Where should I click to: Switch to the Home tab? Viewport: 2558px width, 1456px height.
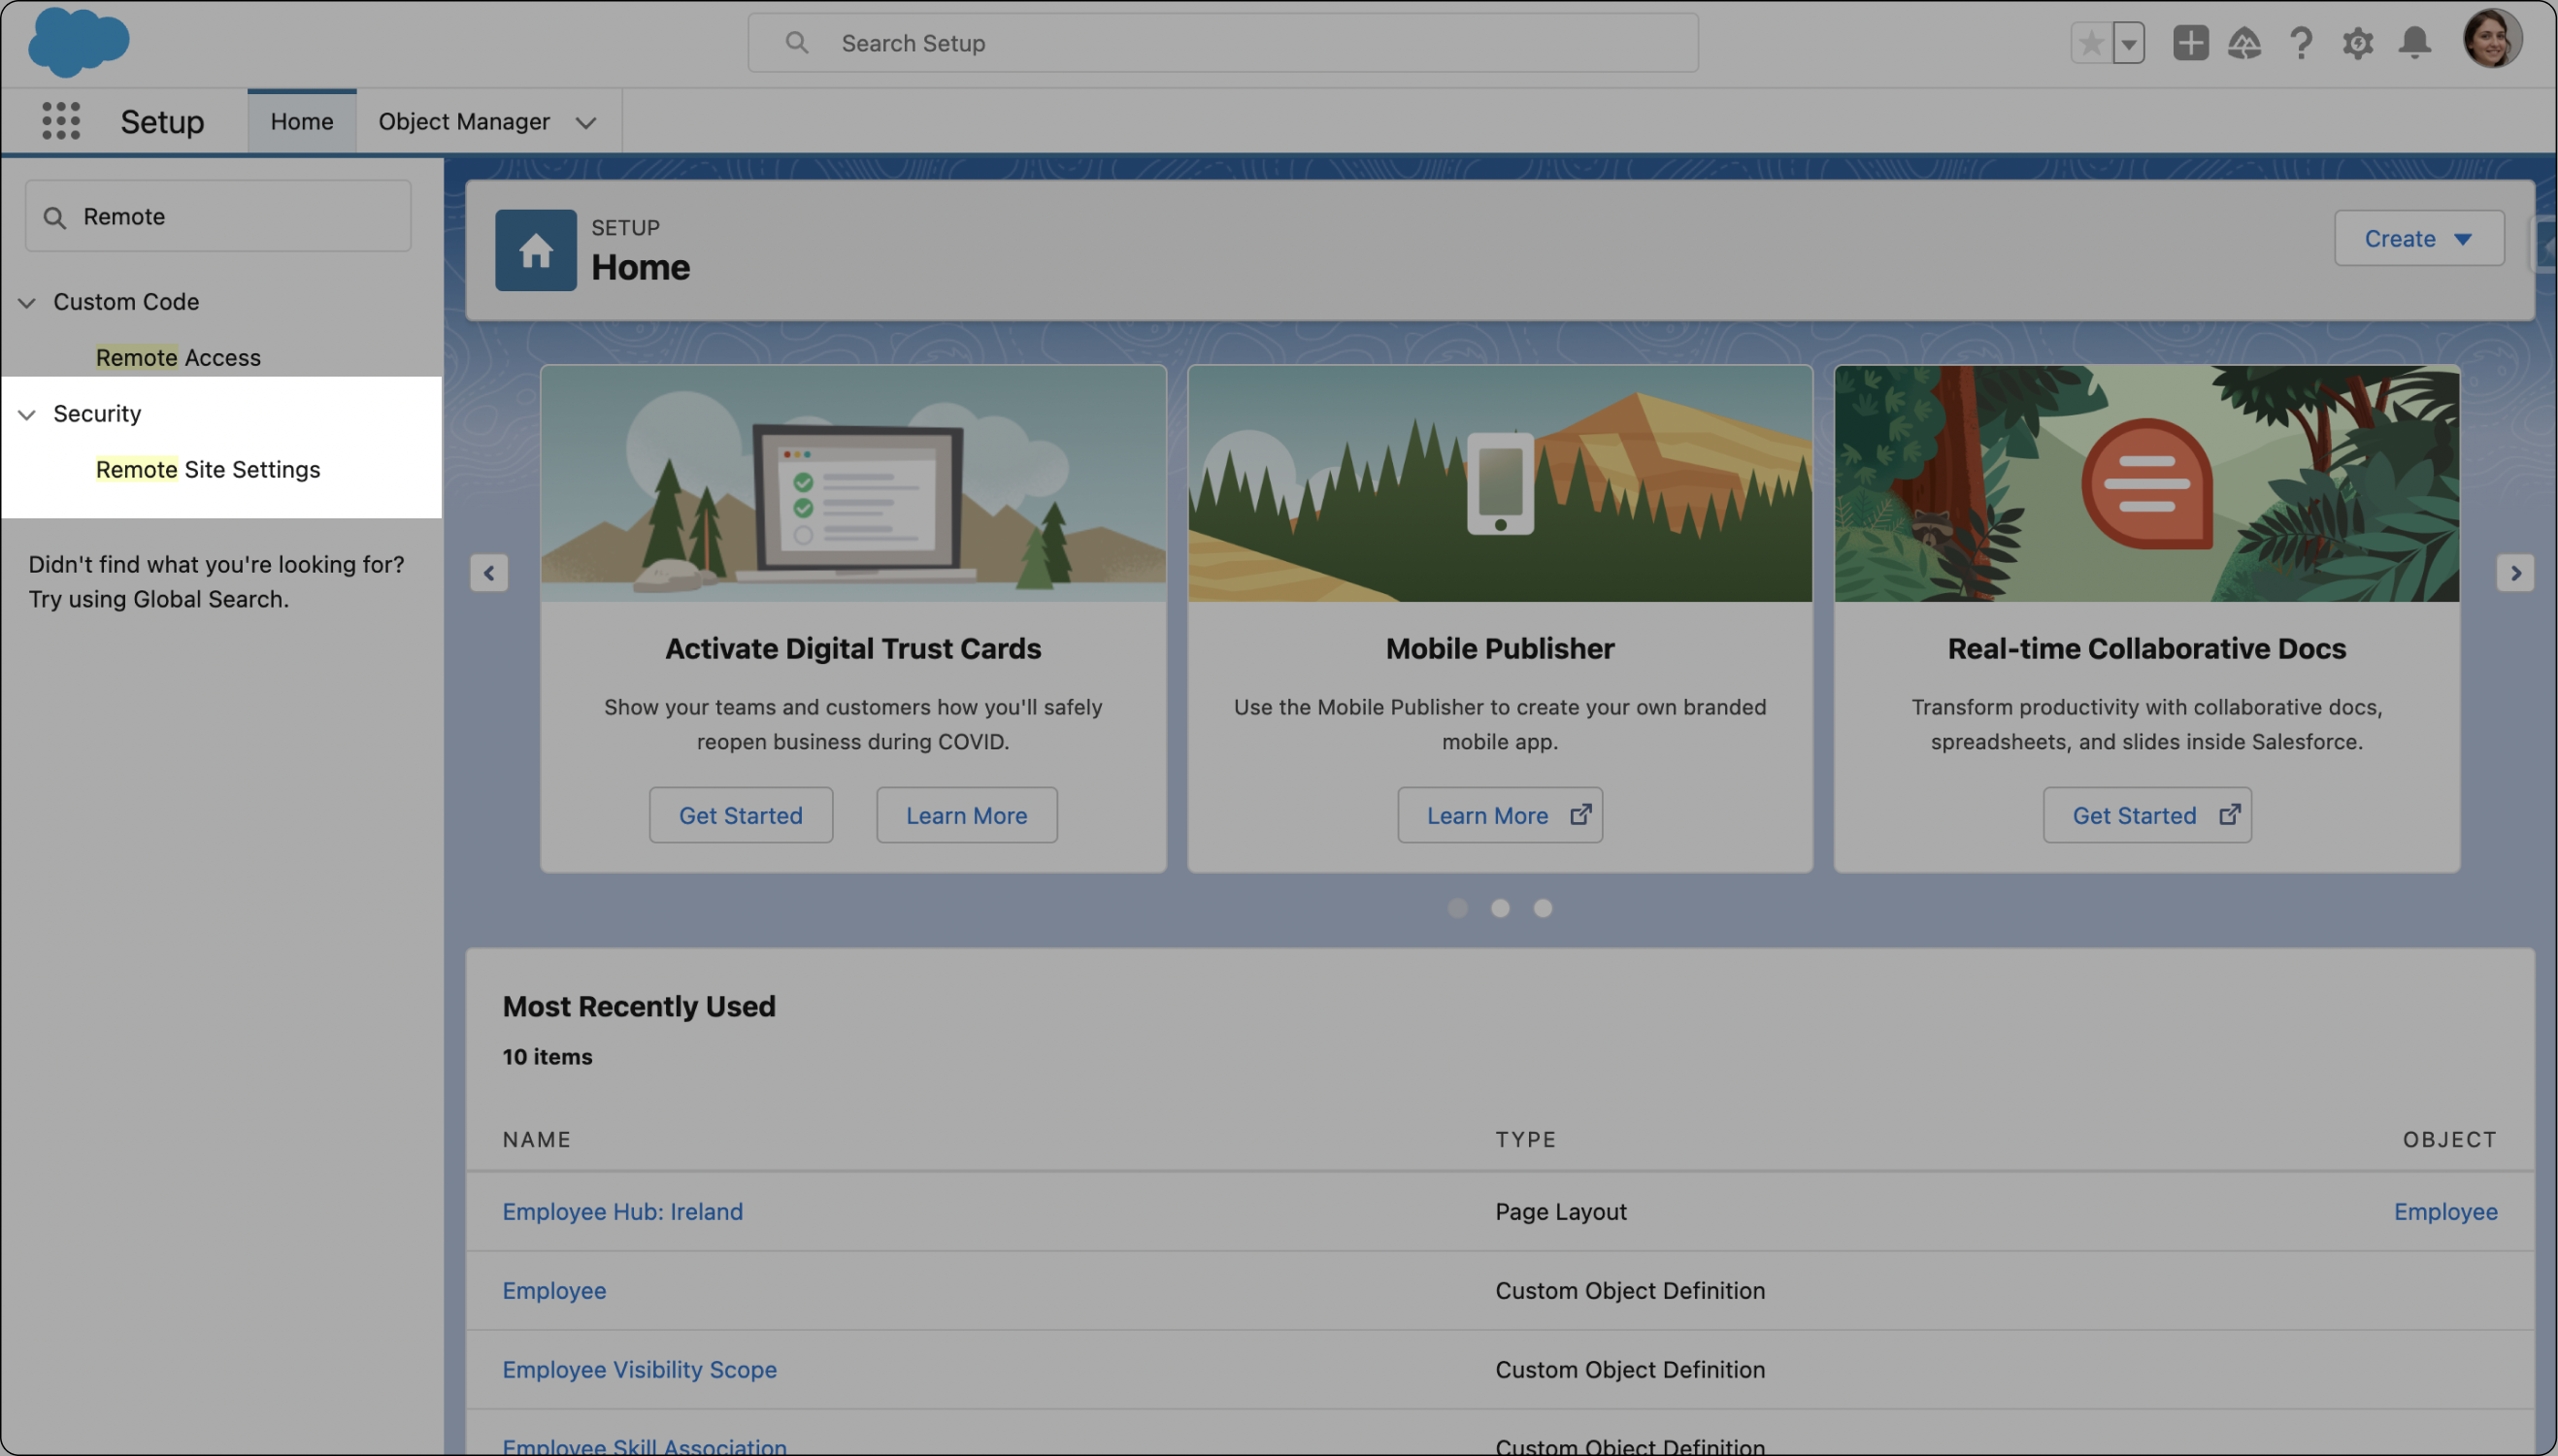301,121
